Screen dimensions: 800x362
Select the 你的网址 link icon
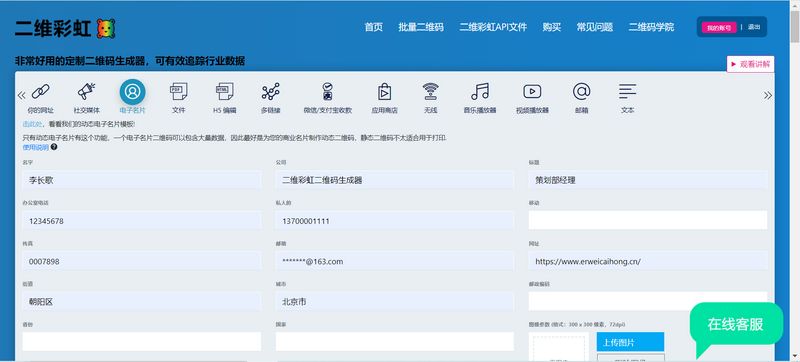coord(40,92)
